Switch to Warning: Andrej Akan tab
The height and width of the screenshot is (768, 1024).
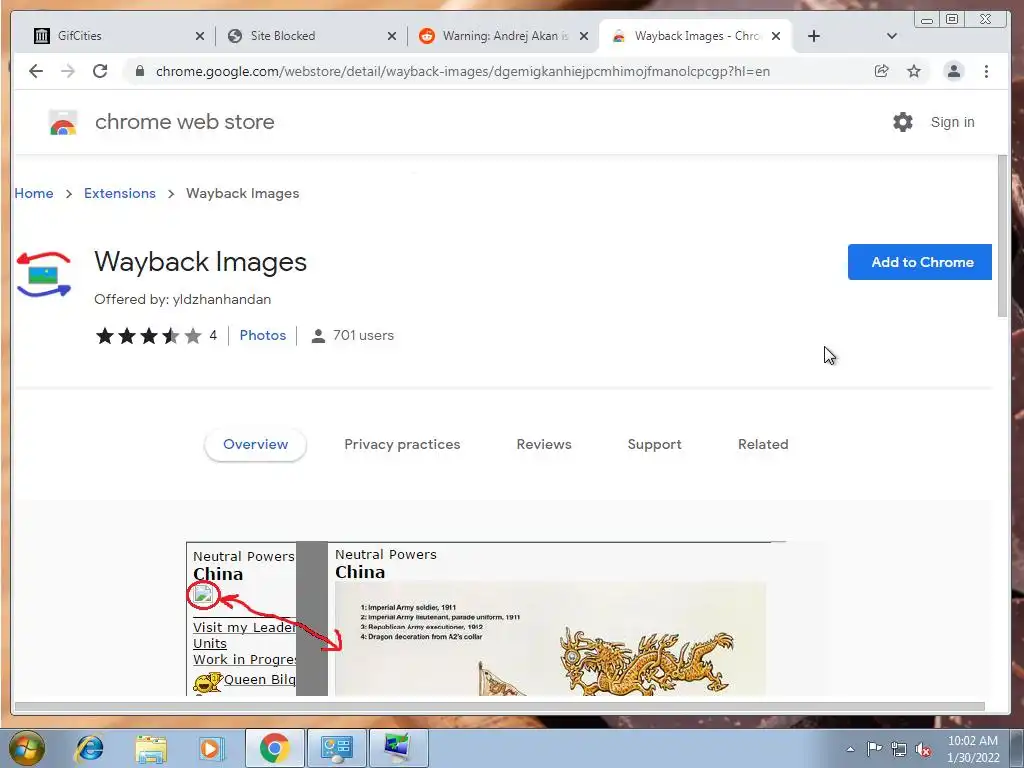505,36
